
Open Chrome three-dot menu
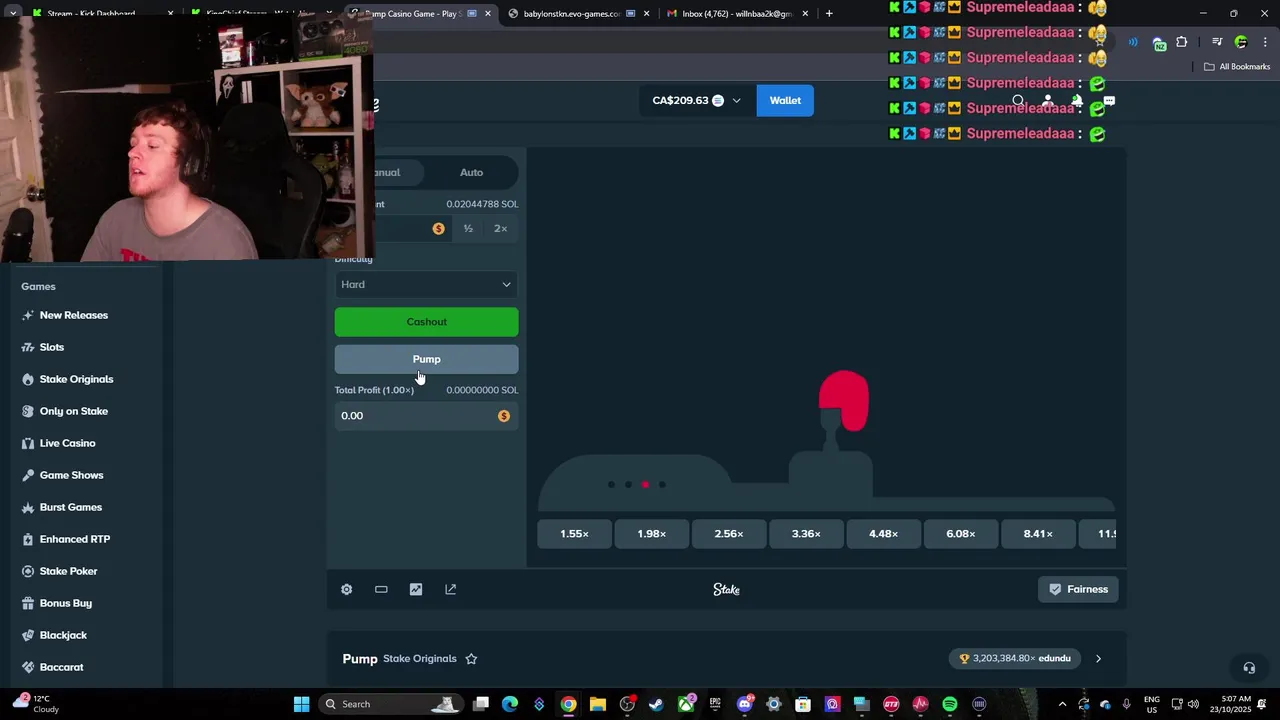(x=1264, y=42)
